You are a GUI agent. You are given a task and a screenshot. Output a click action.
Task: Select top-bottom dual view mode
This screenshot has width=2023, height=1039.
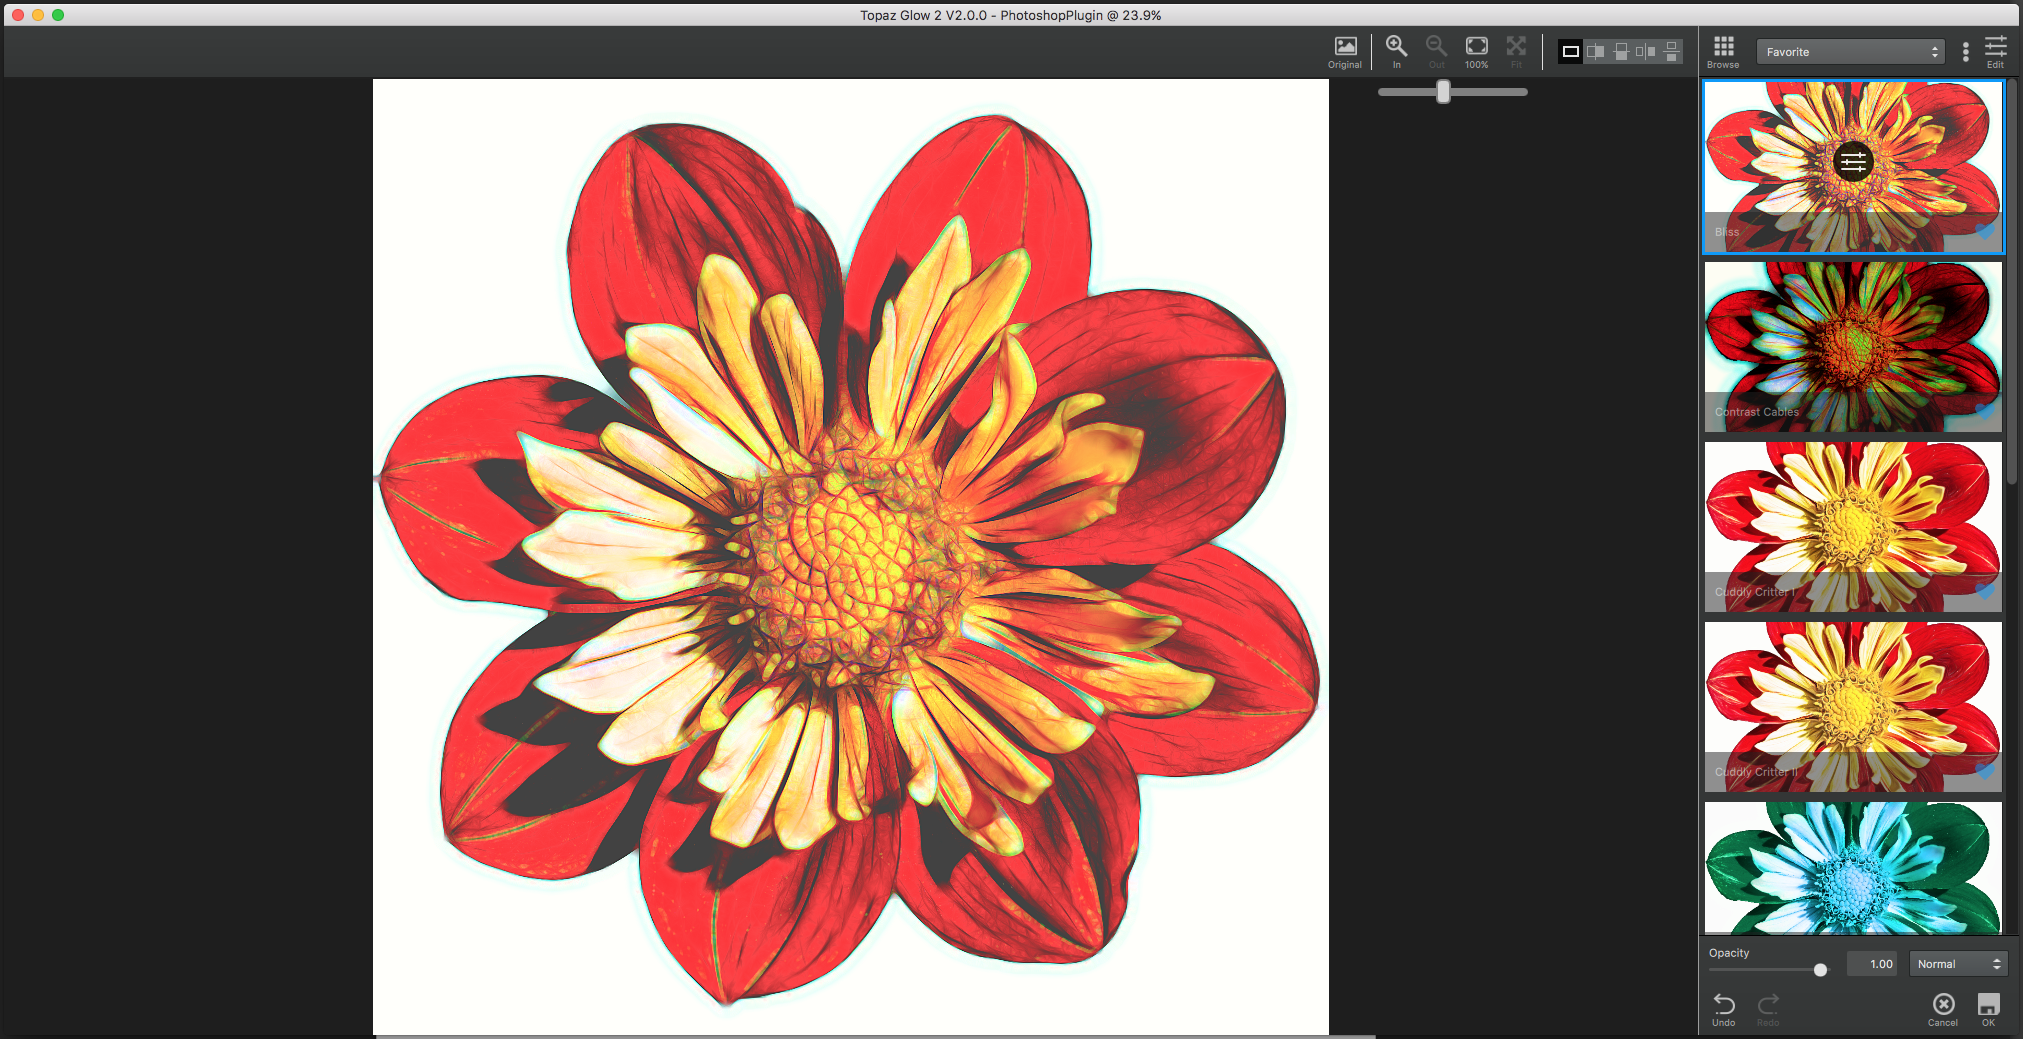(1671, 52)
